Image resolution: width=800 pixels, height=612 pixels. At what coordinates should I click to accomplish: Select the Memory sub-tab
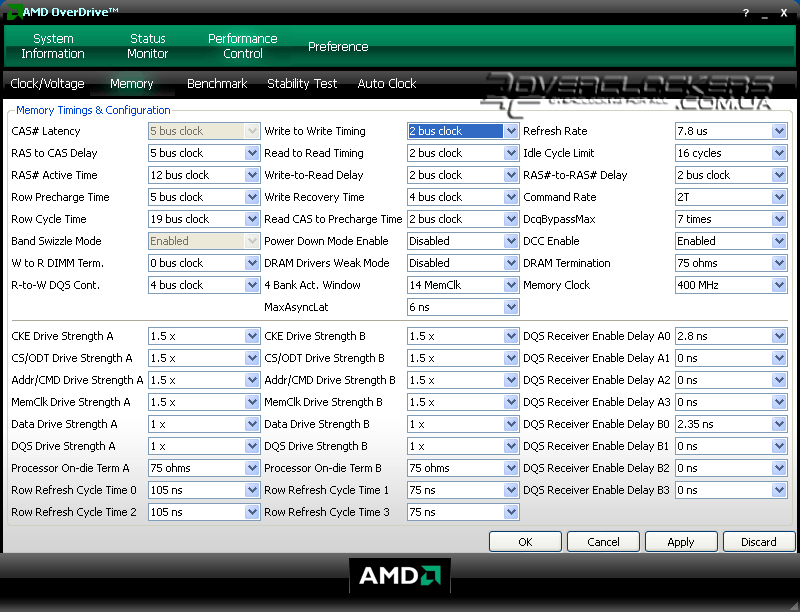point(132,84)
